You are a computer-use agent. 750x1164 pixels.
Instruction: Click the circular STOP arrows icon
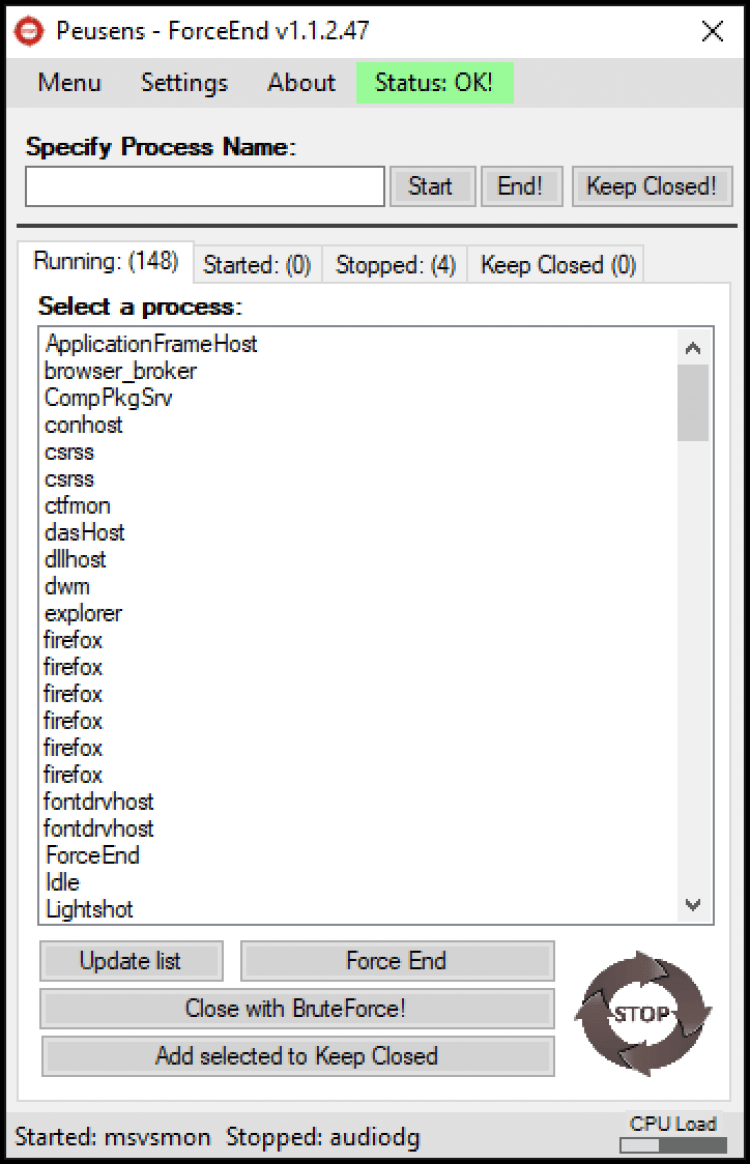(643, 1013)
